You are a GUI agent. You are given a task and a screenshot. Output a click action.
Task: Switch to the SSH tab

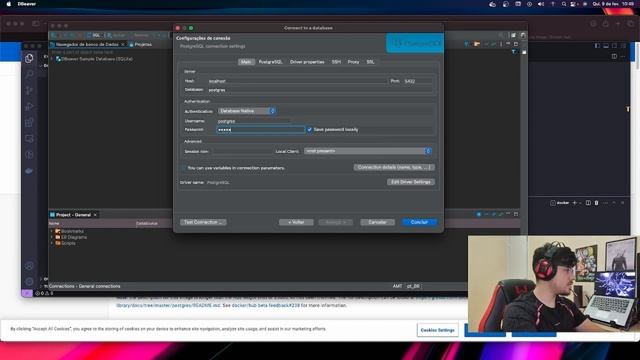click(x=336, y=62)
